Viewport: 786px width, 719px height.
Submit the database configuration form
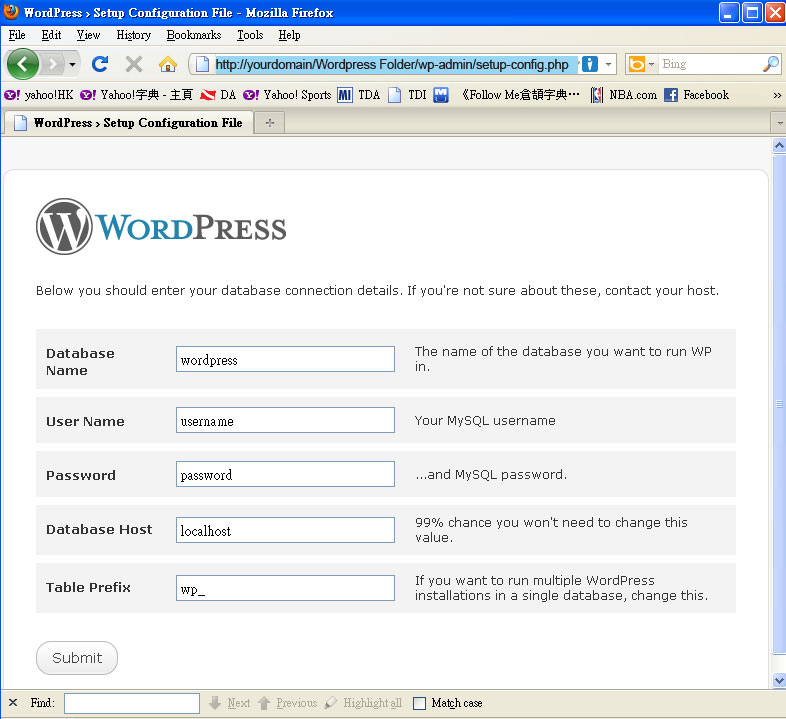[77, 658]
